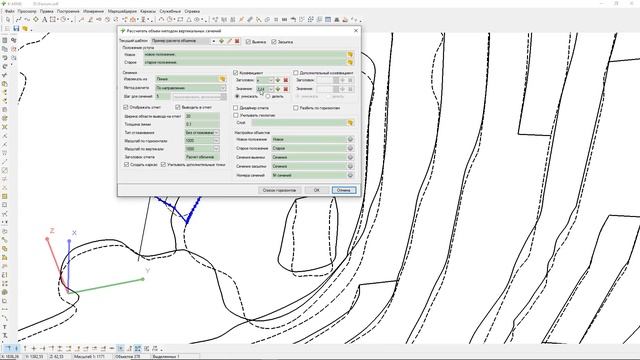The width and height of the screenshot is (640, 360).
Task: Enable Учитывать геологию checkbox
Action: [236, 116]
